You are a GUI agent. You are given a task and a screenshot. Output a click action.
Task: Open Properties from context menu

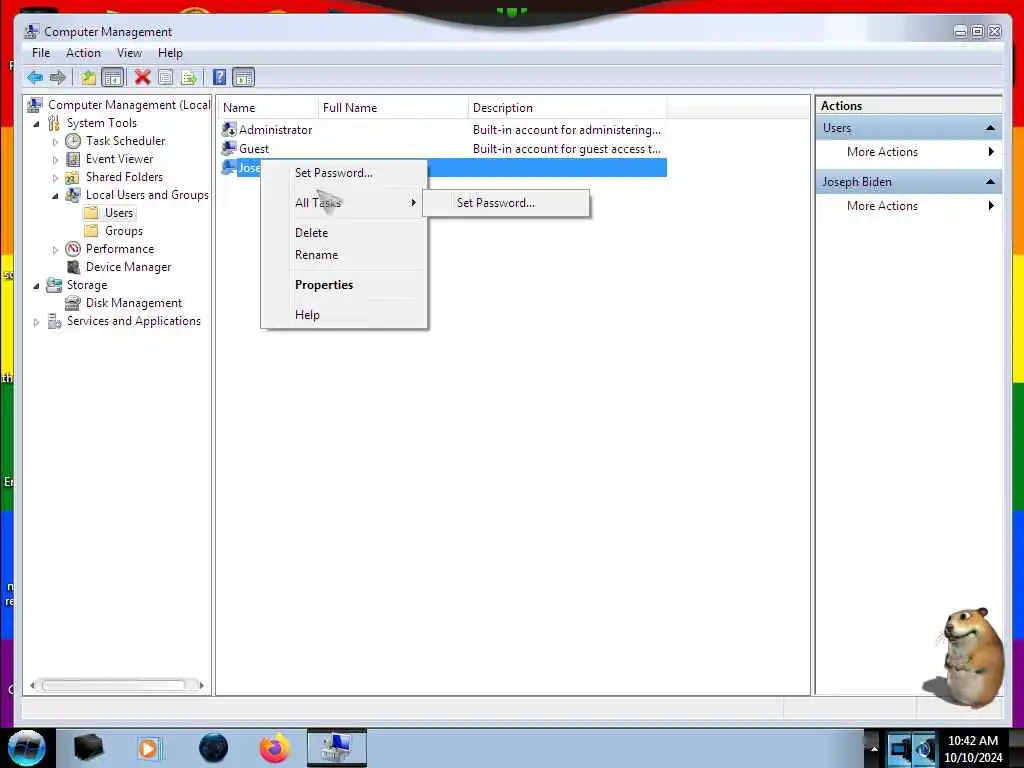coord(344,285)
